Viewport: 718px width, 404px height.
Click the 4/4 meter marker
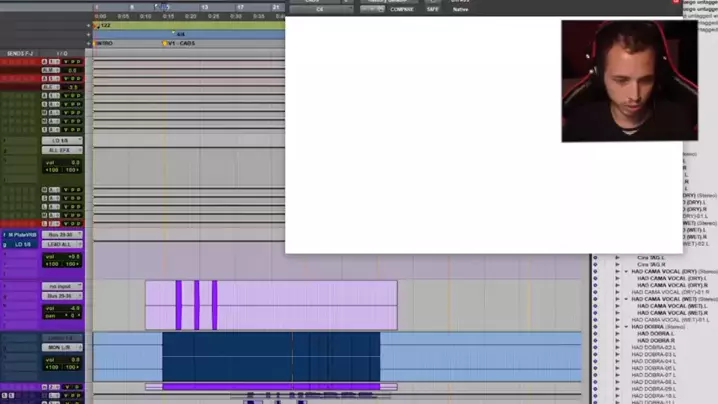tap(180, 34)
